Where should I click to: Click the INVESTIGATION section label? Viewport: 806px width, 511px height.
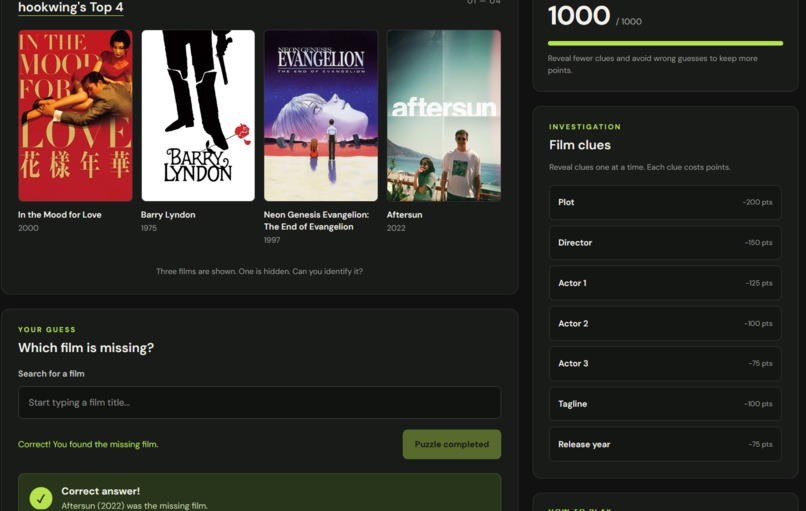585,127
